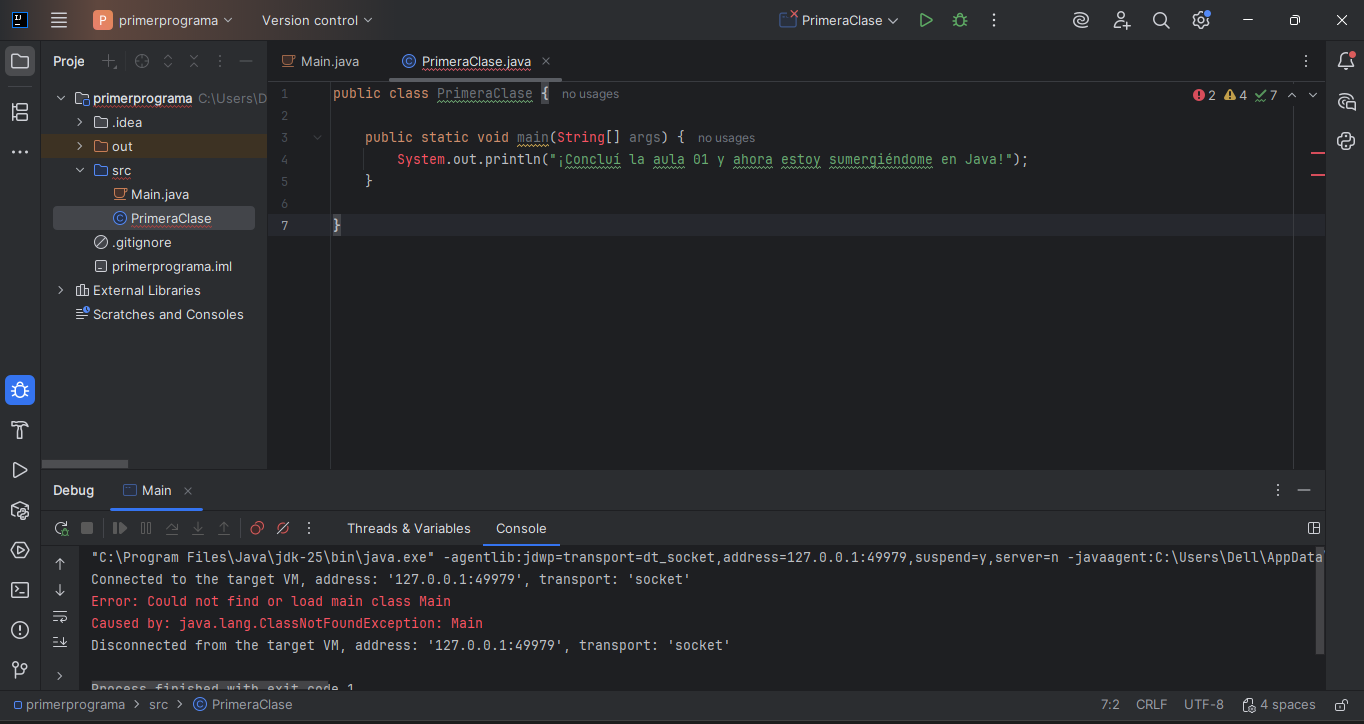The width and height of the screenshot is (1364, 724).
Task: Switch to the Main.java editor tab
Action: [329, 61]
